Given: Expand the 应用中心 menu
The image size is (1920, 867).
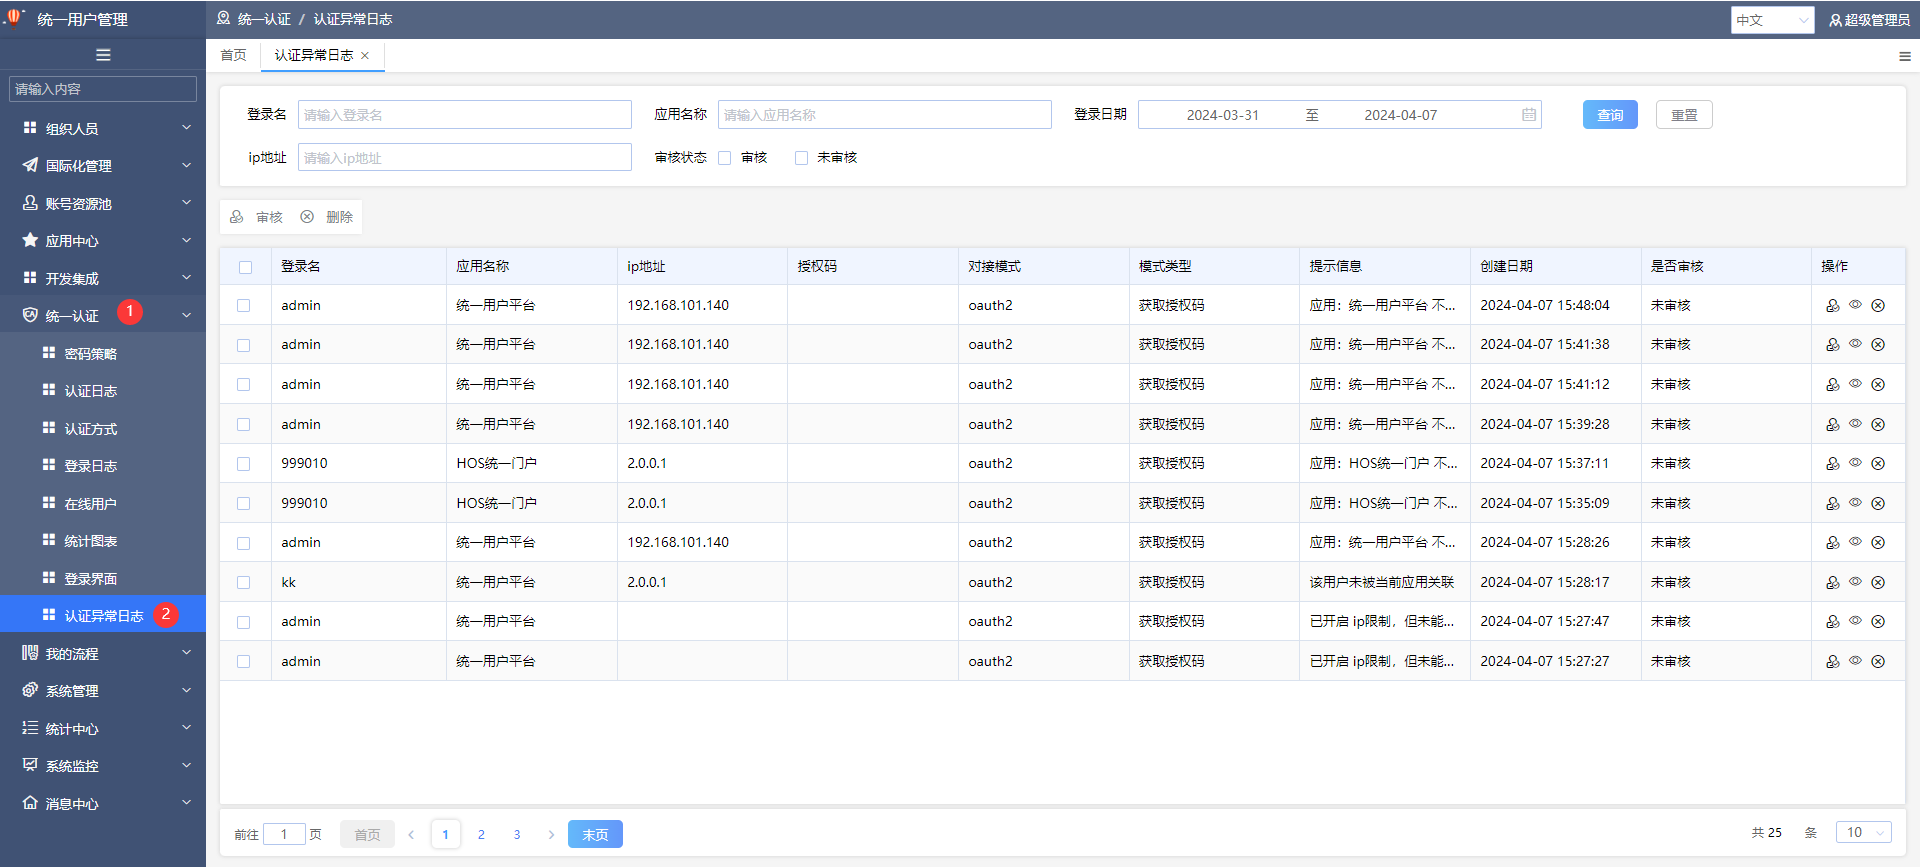Looking at the screenshot, I should 103,240.
